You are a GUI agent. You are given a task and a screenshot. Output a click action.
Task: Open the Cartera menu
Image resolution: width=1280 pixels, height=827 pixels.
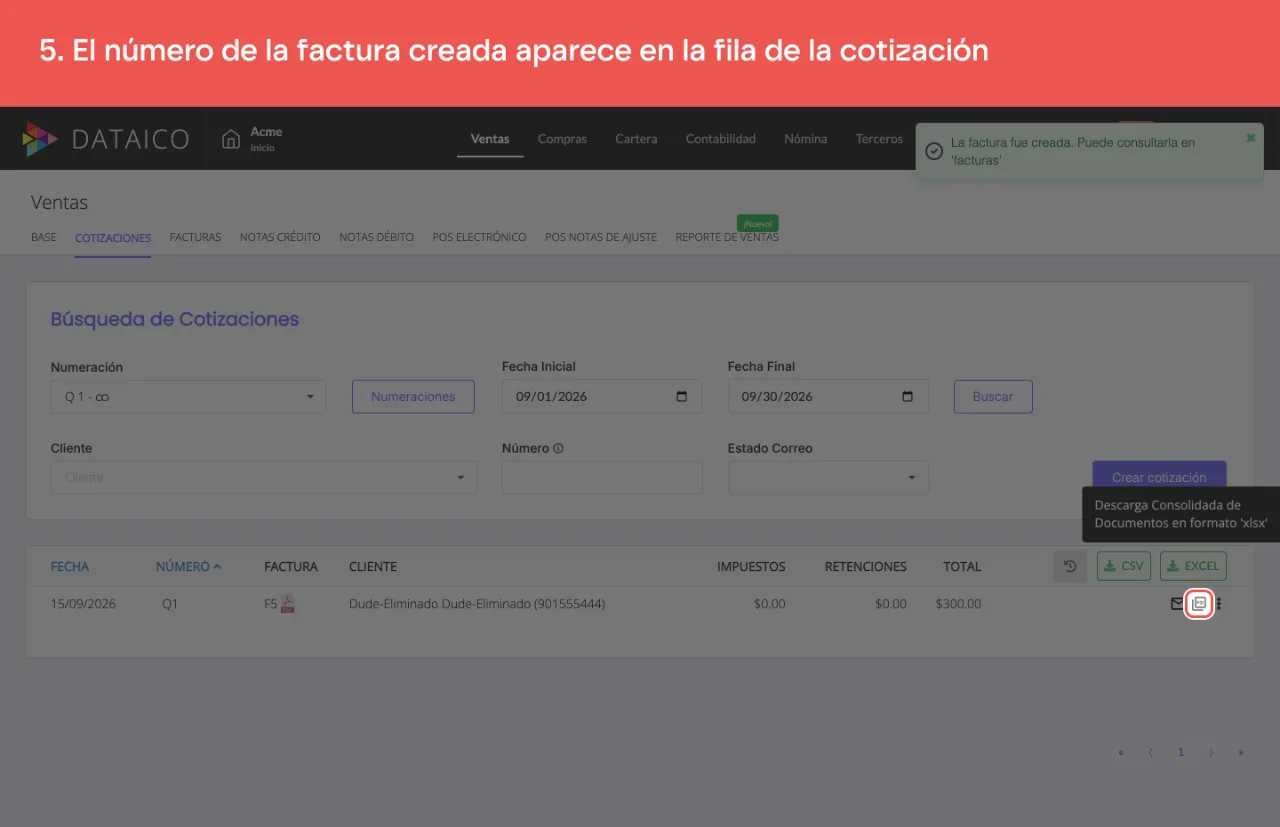636,139
